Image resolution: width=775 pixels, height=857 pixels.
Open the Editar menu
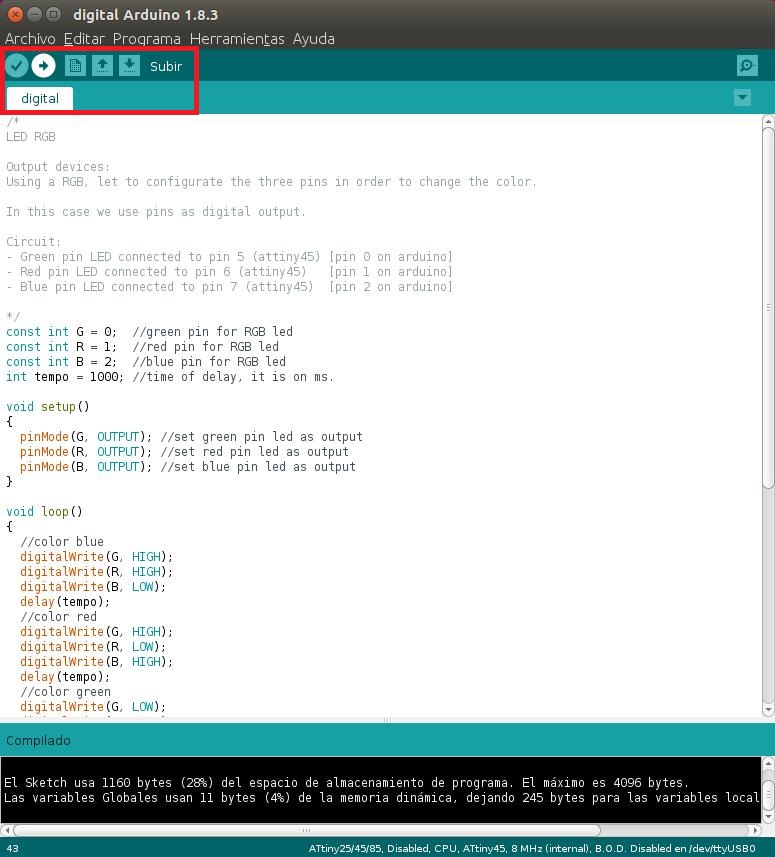coord(84,39)
